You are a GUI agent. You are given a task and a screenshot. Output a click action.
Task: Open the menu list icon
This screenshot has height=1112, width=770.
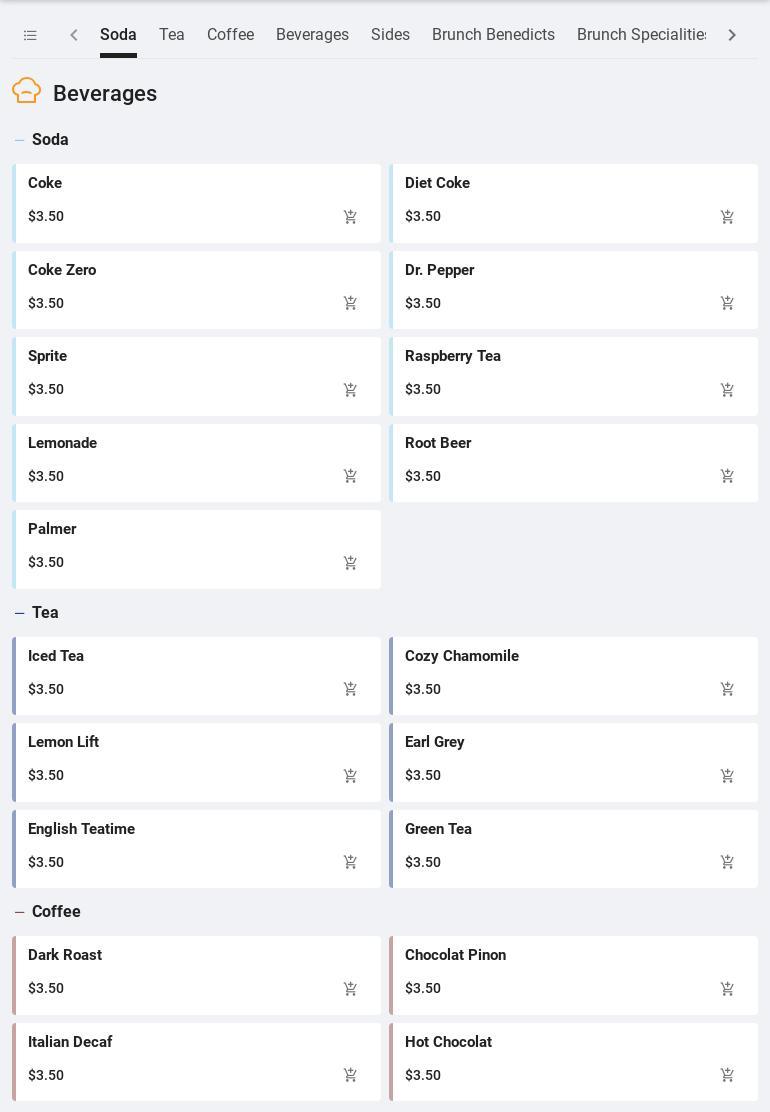pos(30,35)
